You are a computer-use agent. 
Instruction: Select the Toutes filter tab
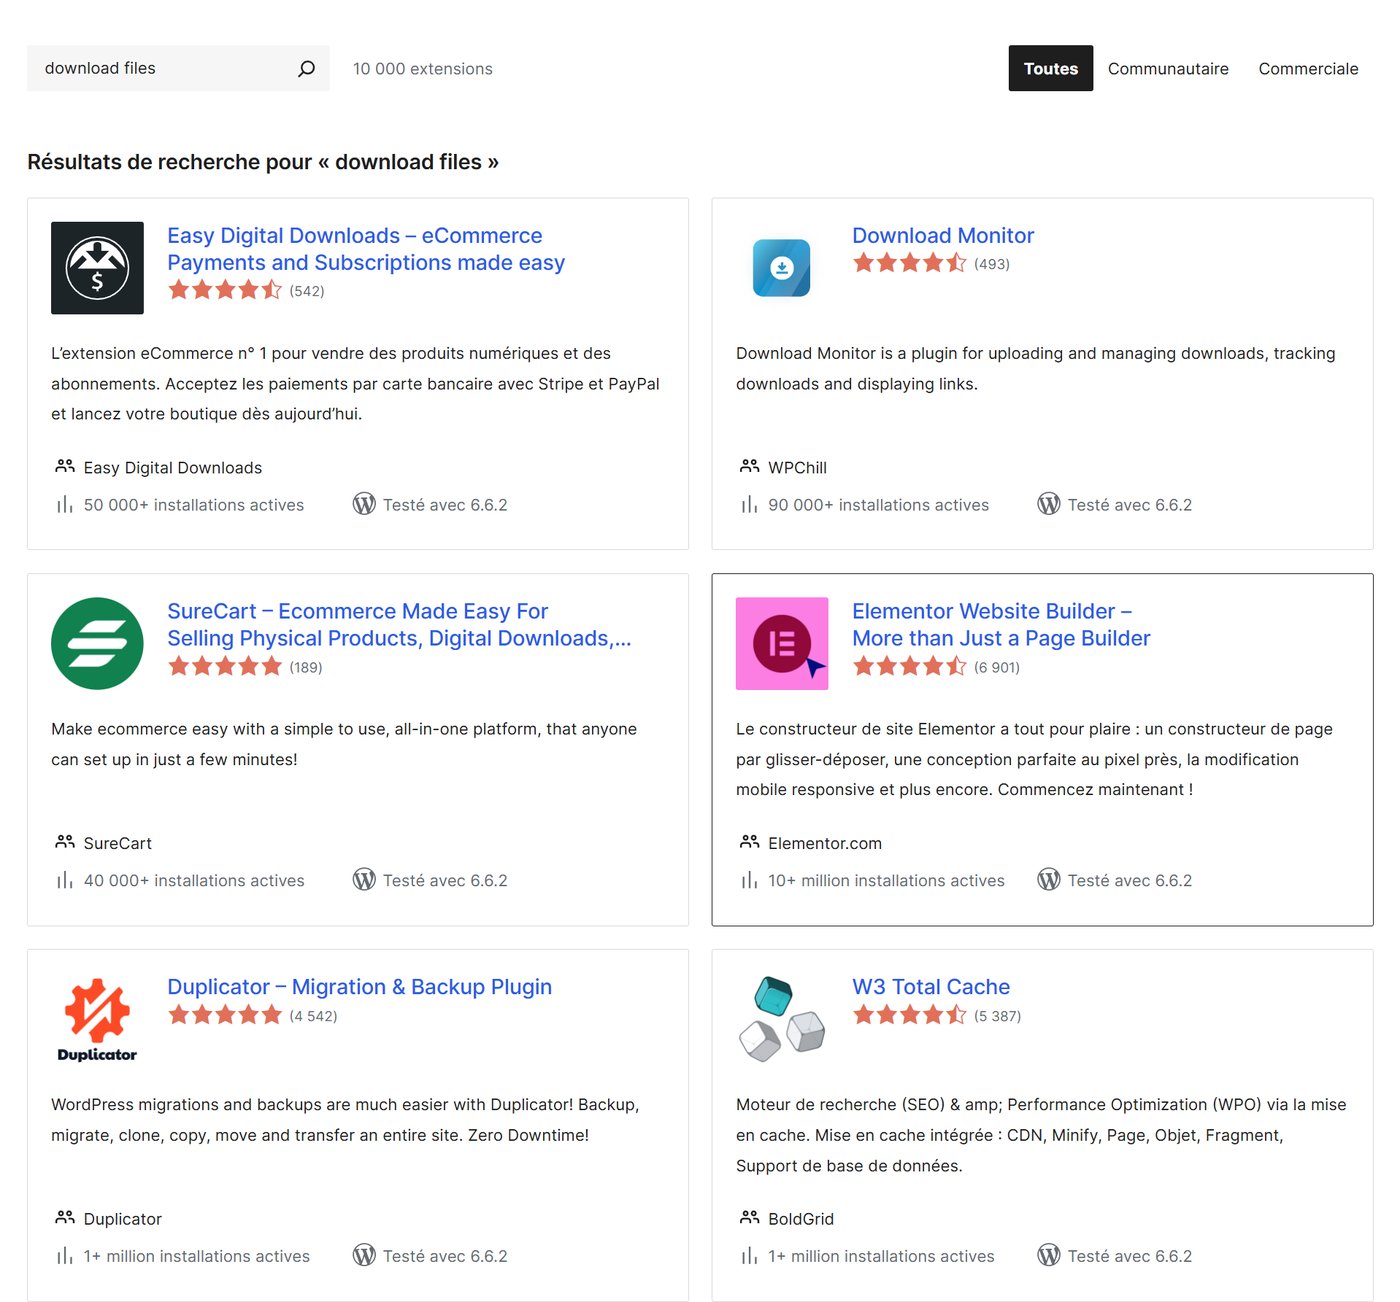(x=1051, y=68)
